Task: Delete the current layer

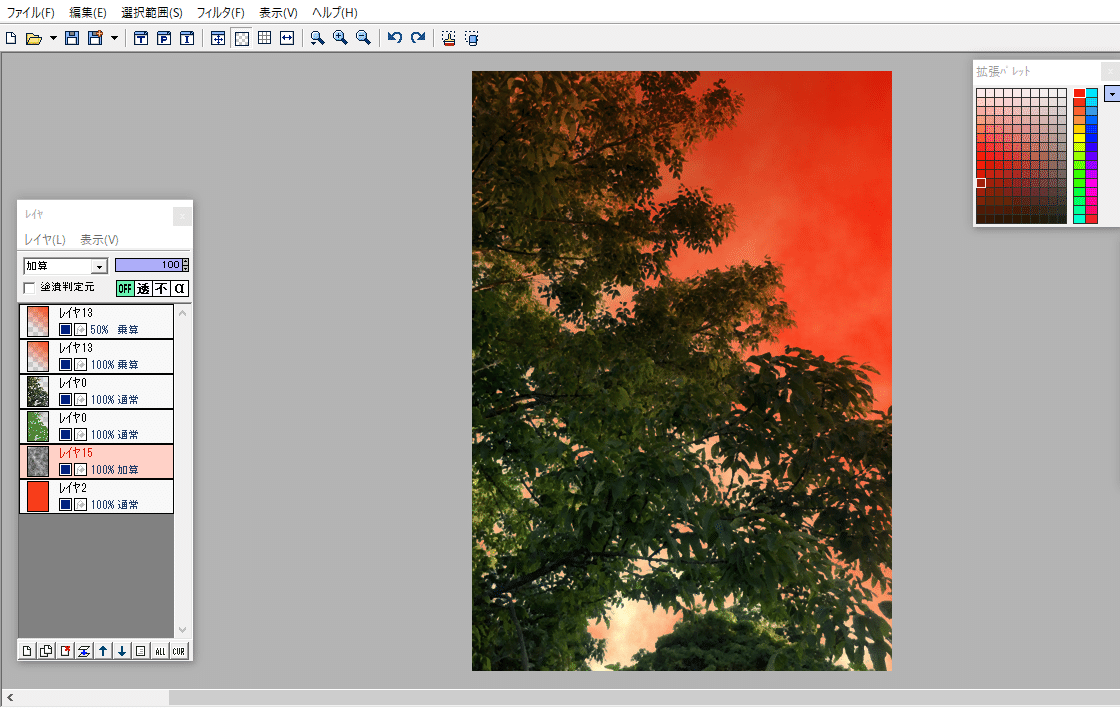Action: [65, 651]
